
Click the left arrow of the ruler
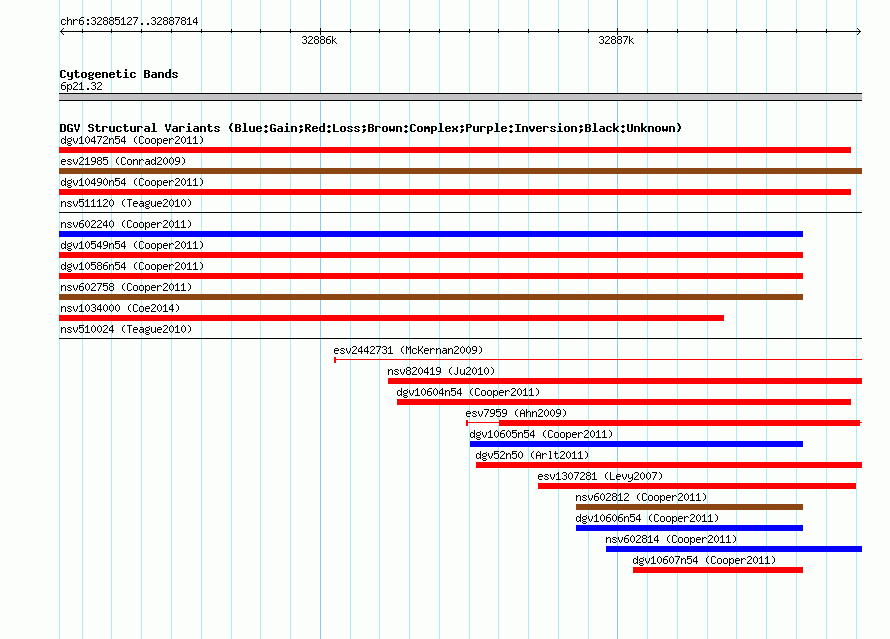(62, 32)
